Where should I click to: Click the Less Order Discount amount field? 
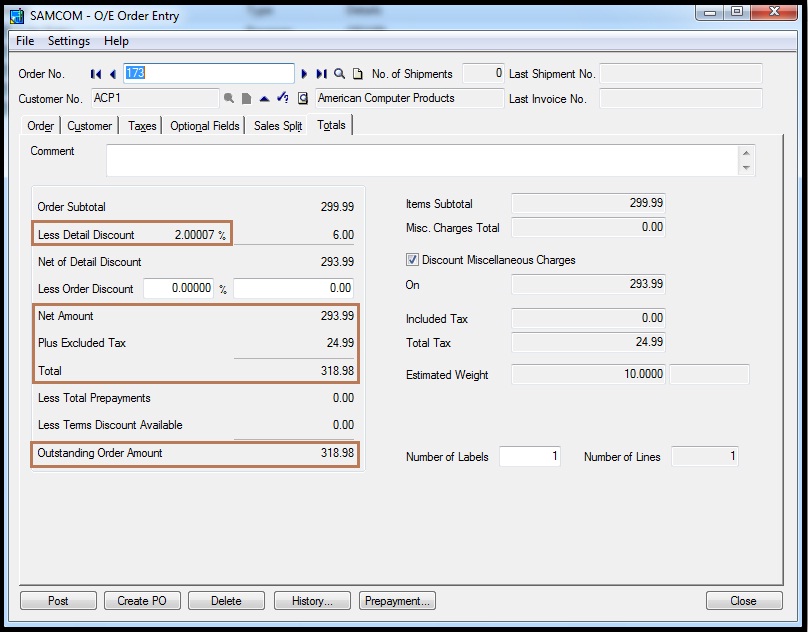pyautogui.click(x=294, y=288)
